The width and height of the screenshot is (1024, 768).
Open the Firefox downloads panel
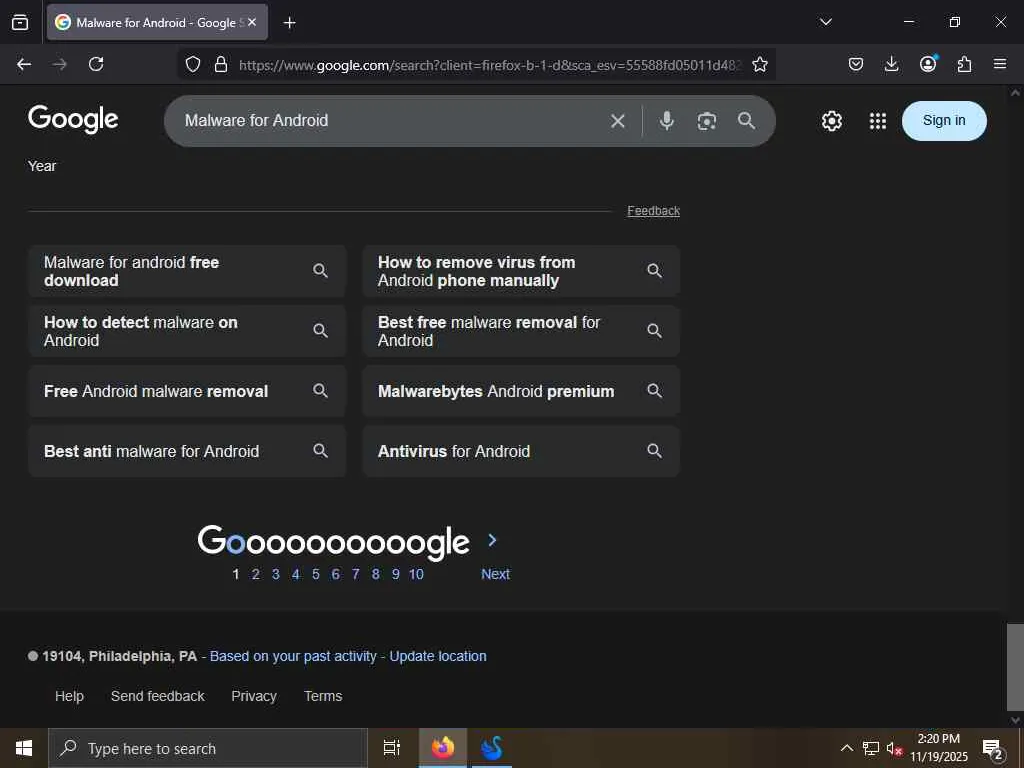coord(891,64)
